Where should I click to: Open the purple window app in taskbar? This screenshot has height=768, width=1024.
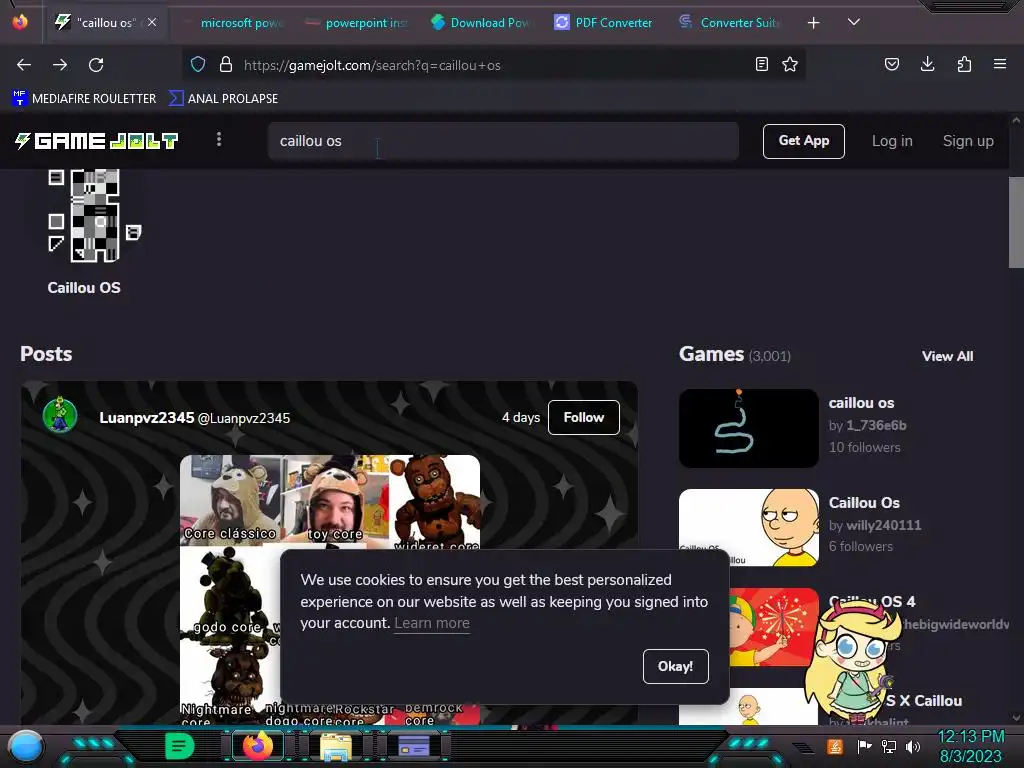click(413, 746)
